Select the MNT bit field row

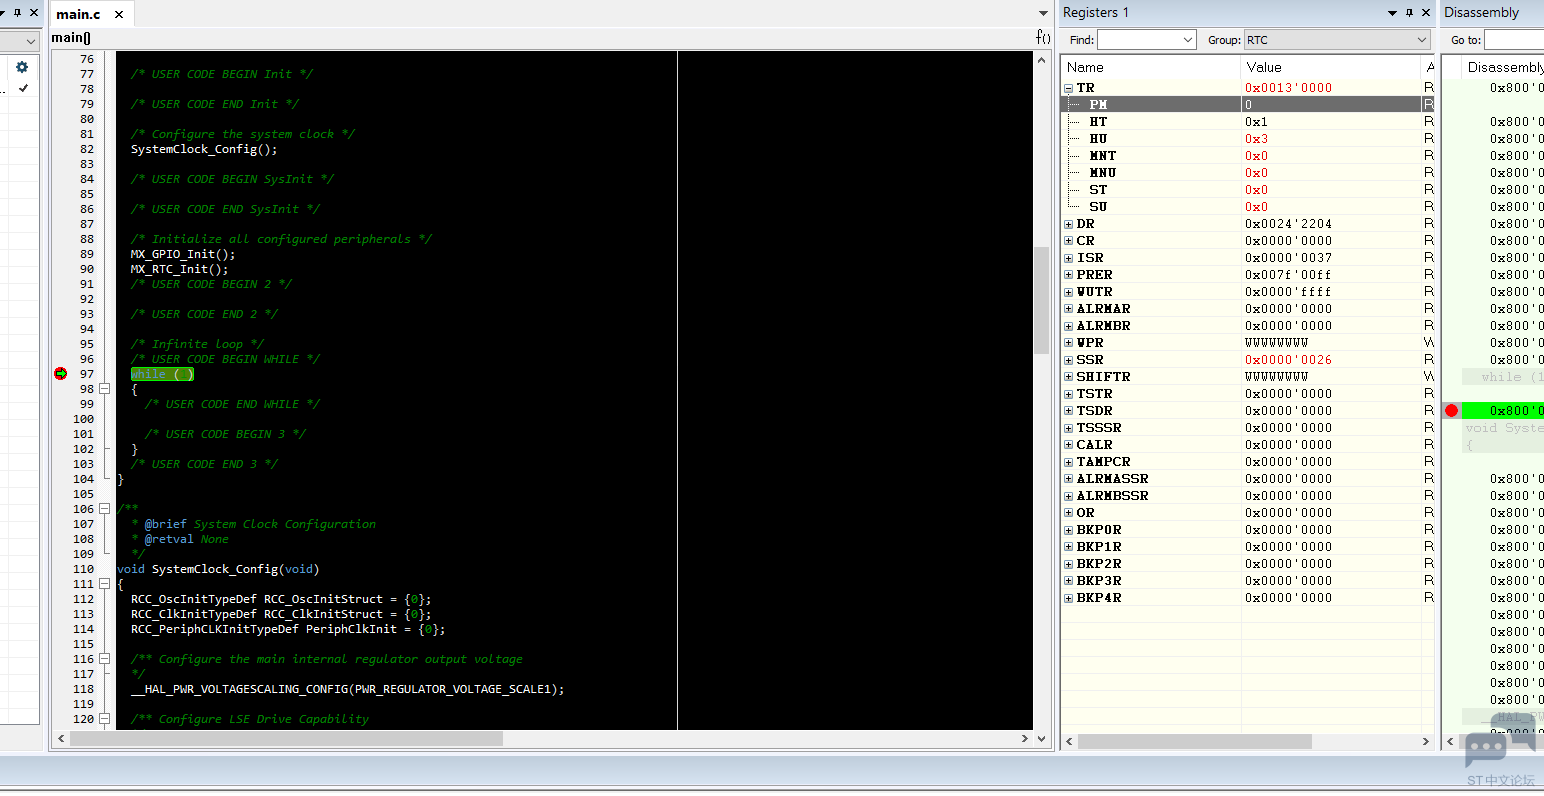[1248, 156]
